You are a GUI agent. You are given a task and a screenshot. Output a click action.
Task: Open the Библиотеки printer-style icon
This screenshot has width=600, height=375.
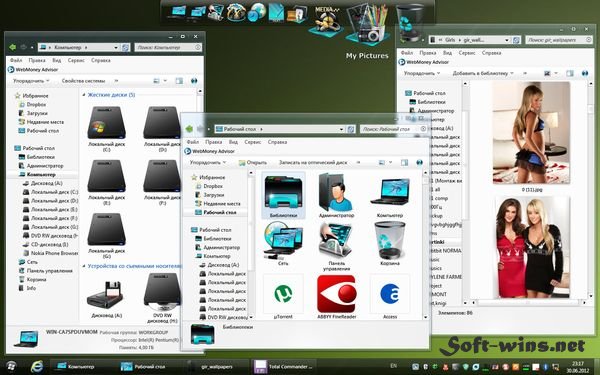point(283,192)
